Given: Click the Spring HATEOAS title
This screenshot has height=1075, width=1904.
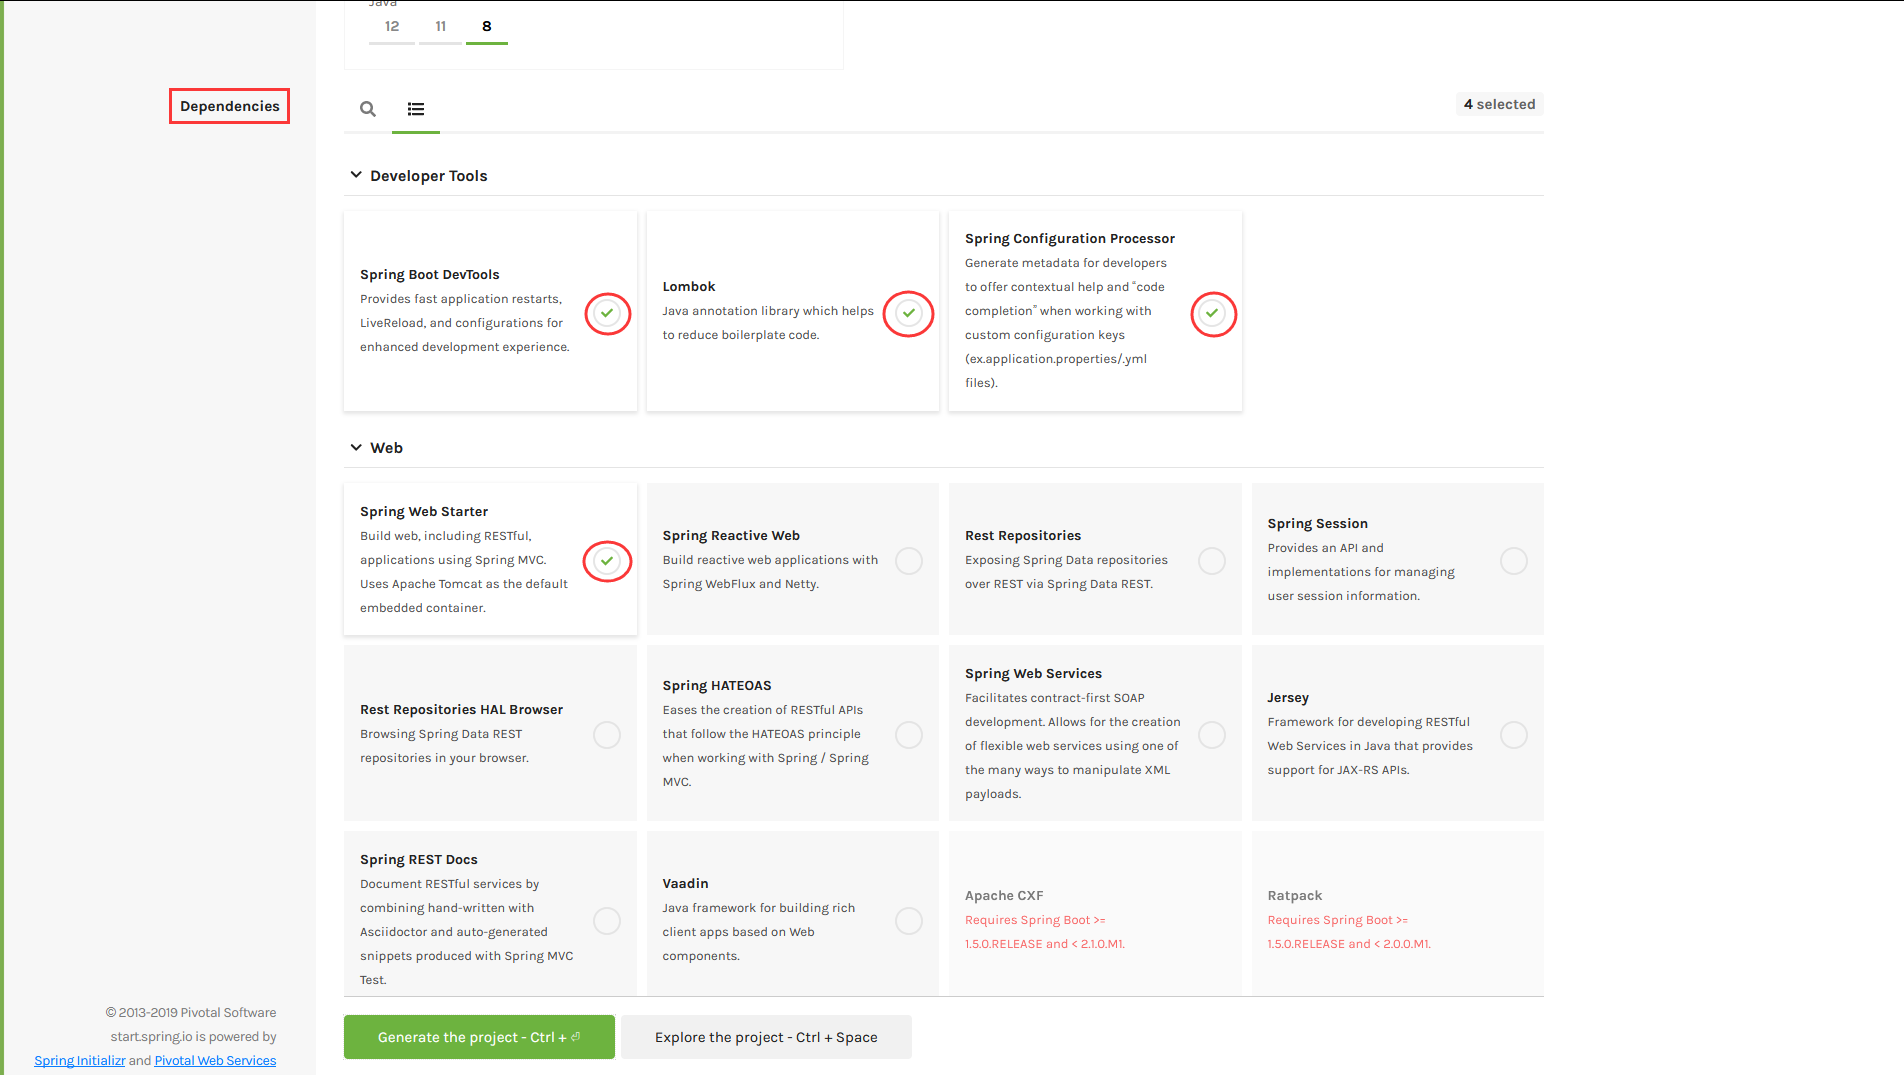Looking at the screenshot, I should pos(716,685).
